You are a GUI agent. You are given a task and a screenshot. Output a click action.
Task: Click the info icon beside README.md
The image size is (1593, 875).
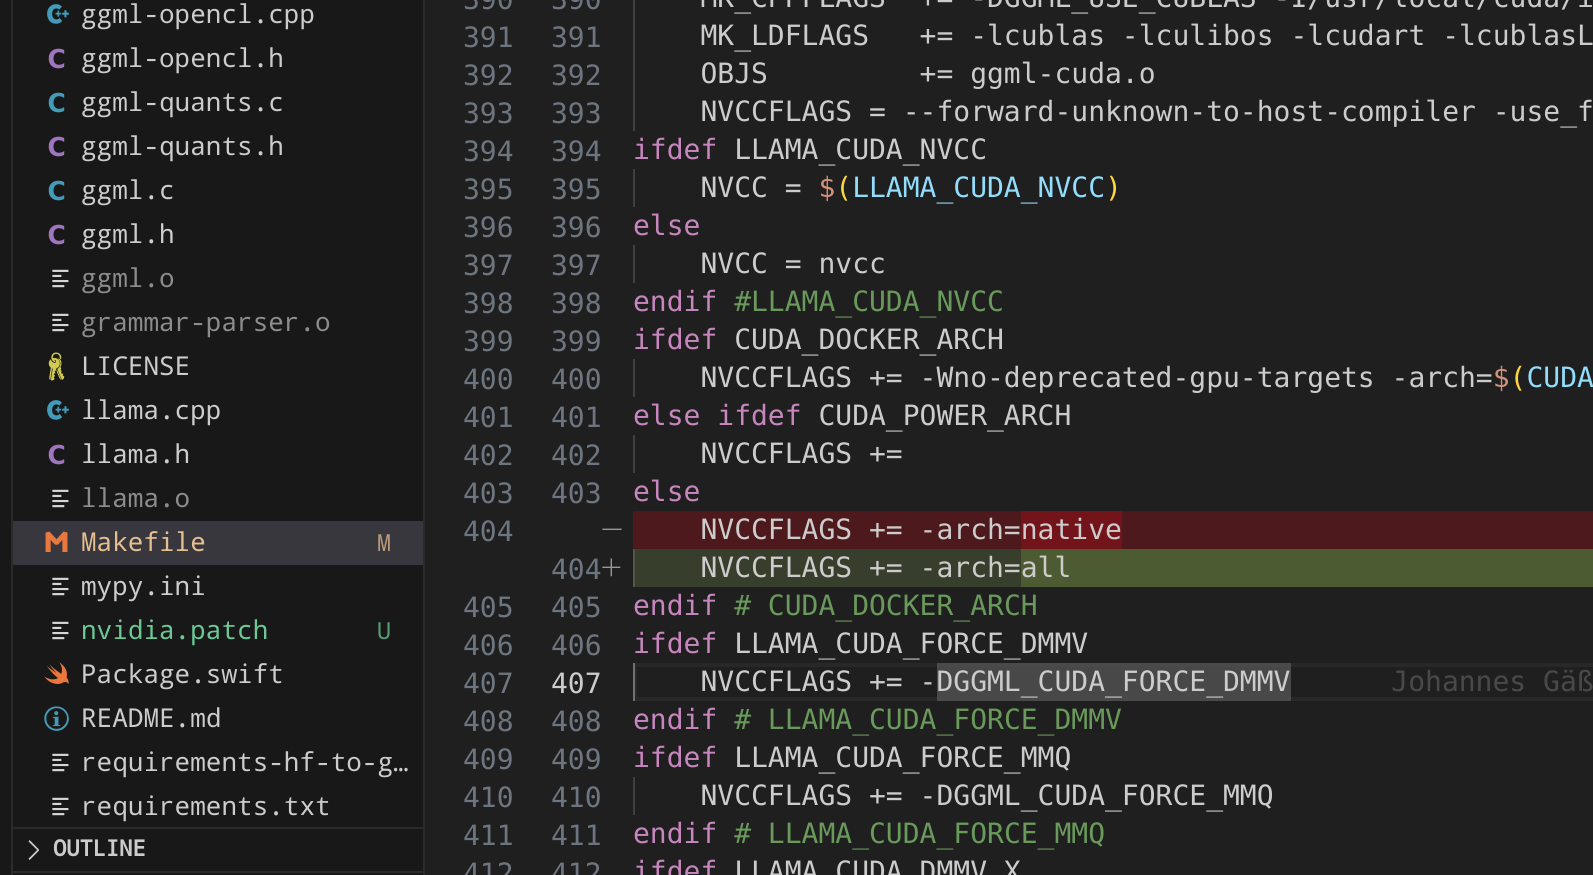pos(57,719)
